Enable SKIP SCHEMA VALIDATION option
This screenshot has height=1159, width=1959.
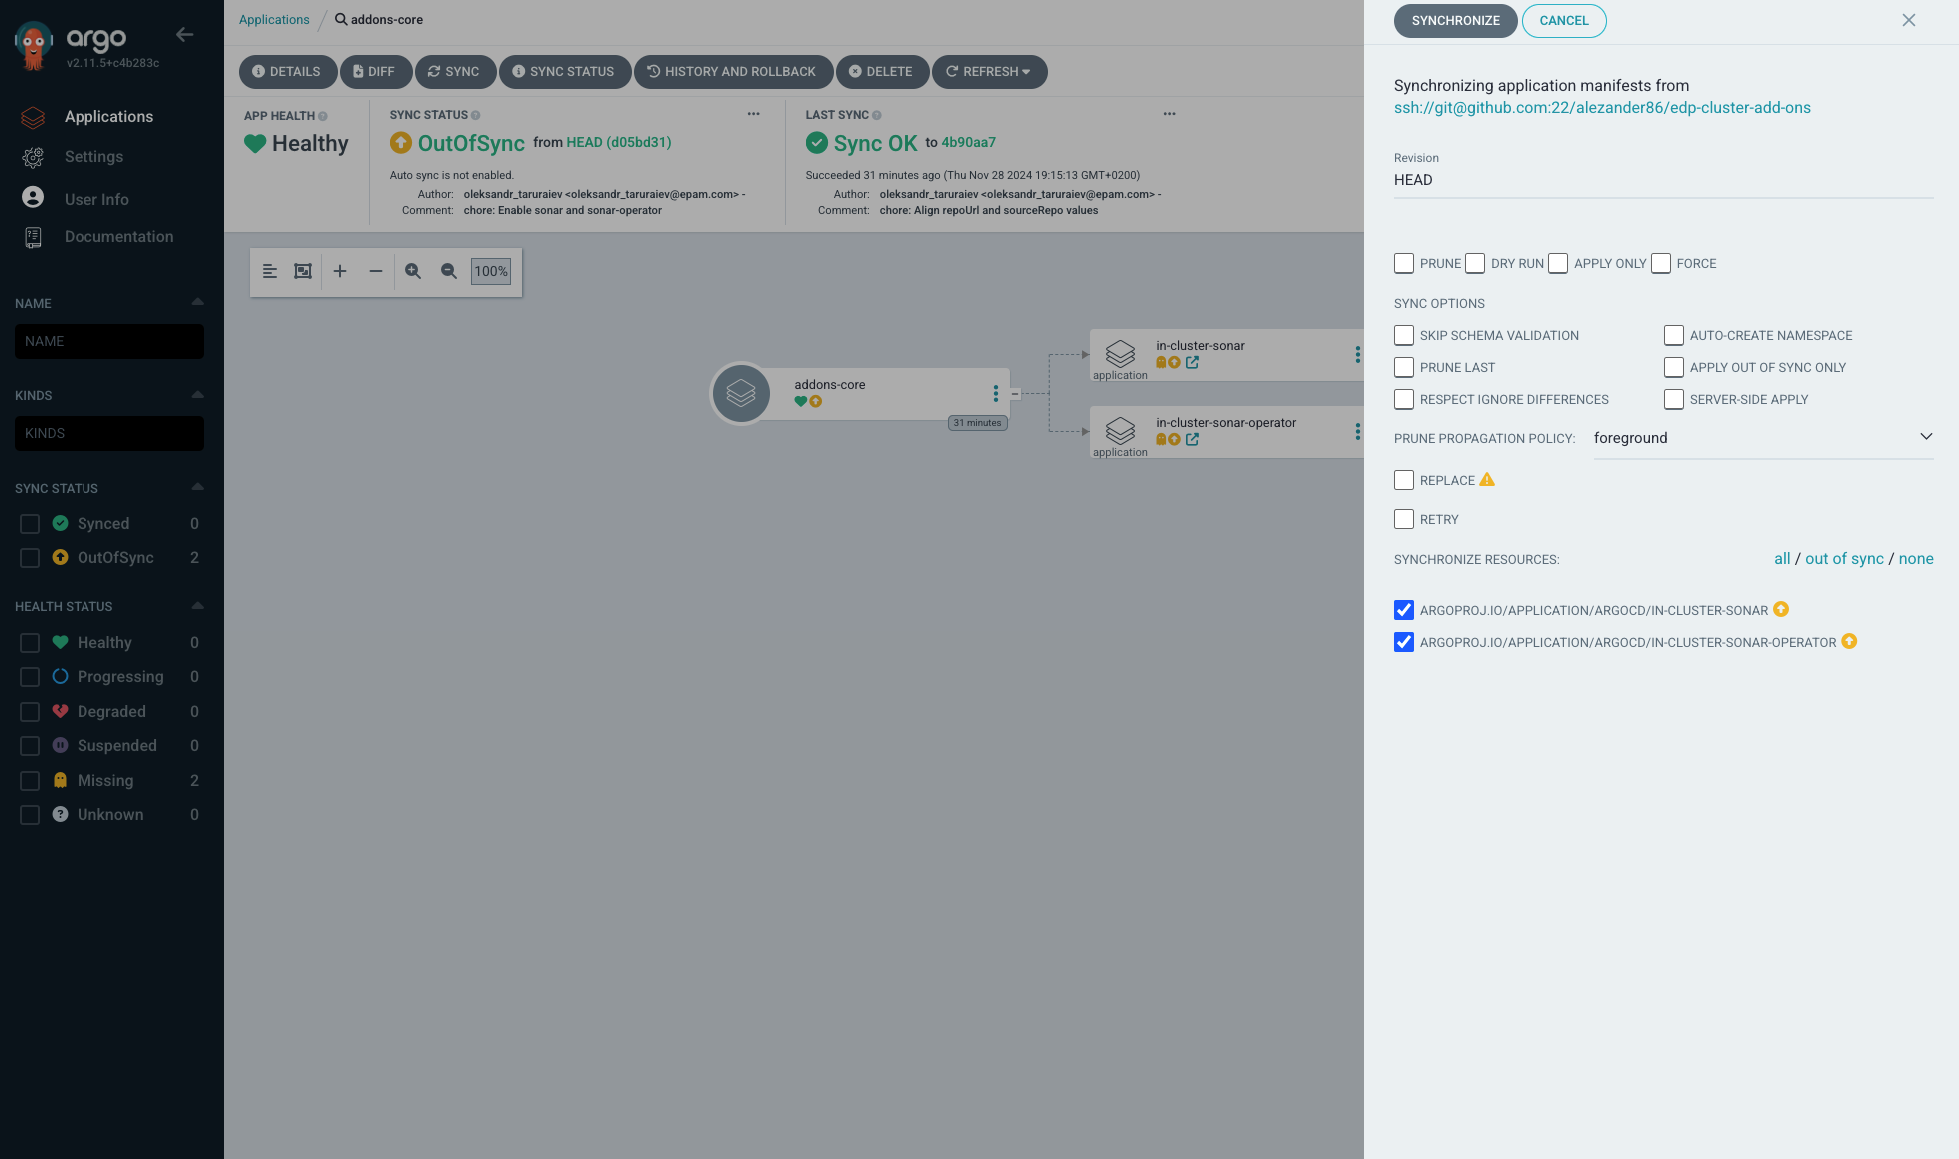pos(1404,335)
